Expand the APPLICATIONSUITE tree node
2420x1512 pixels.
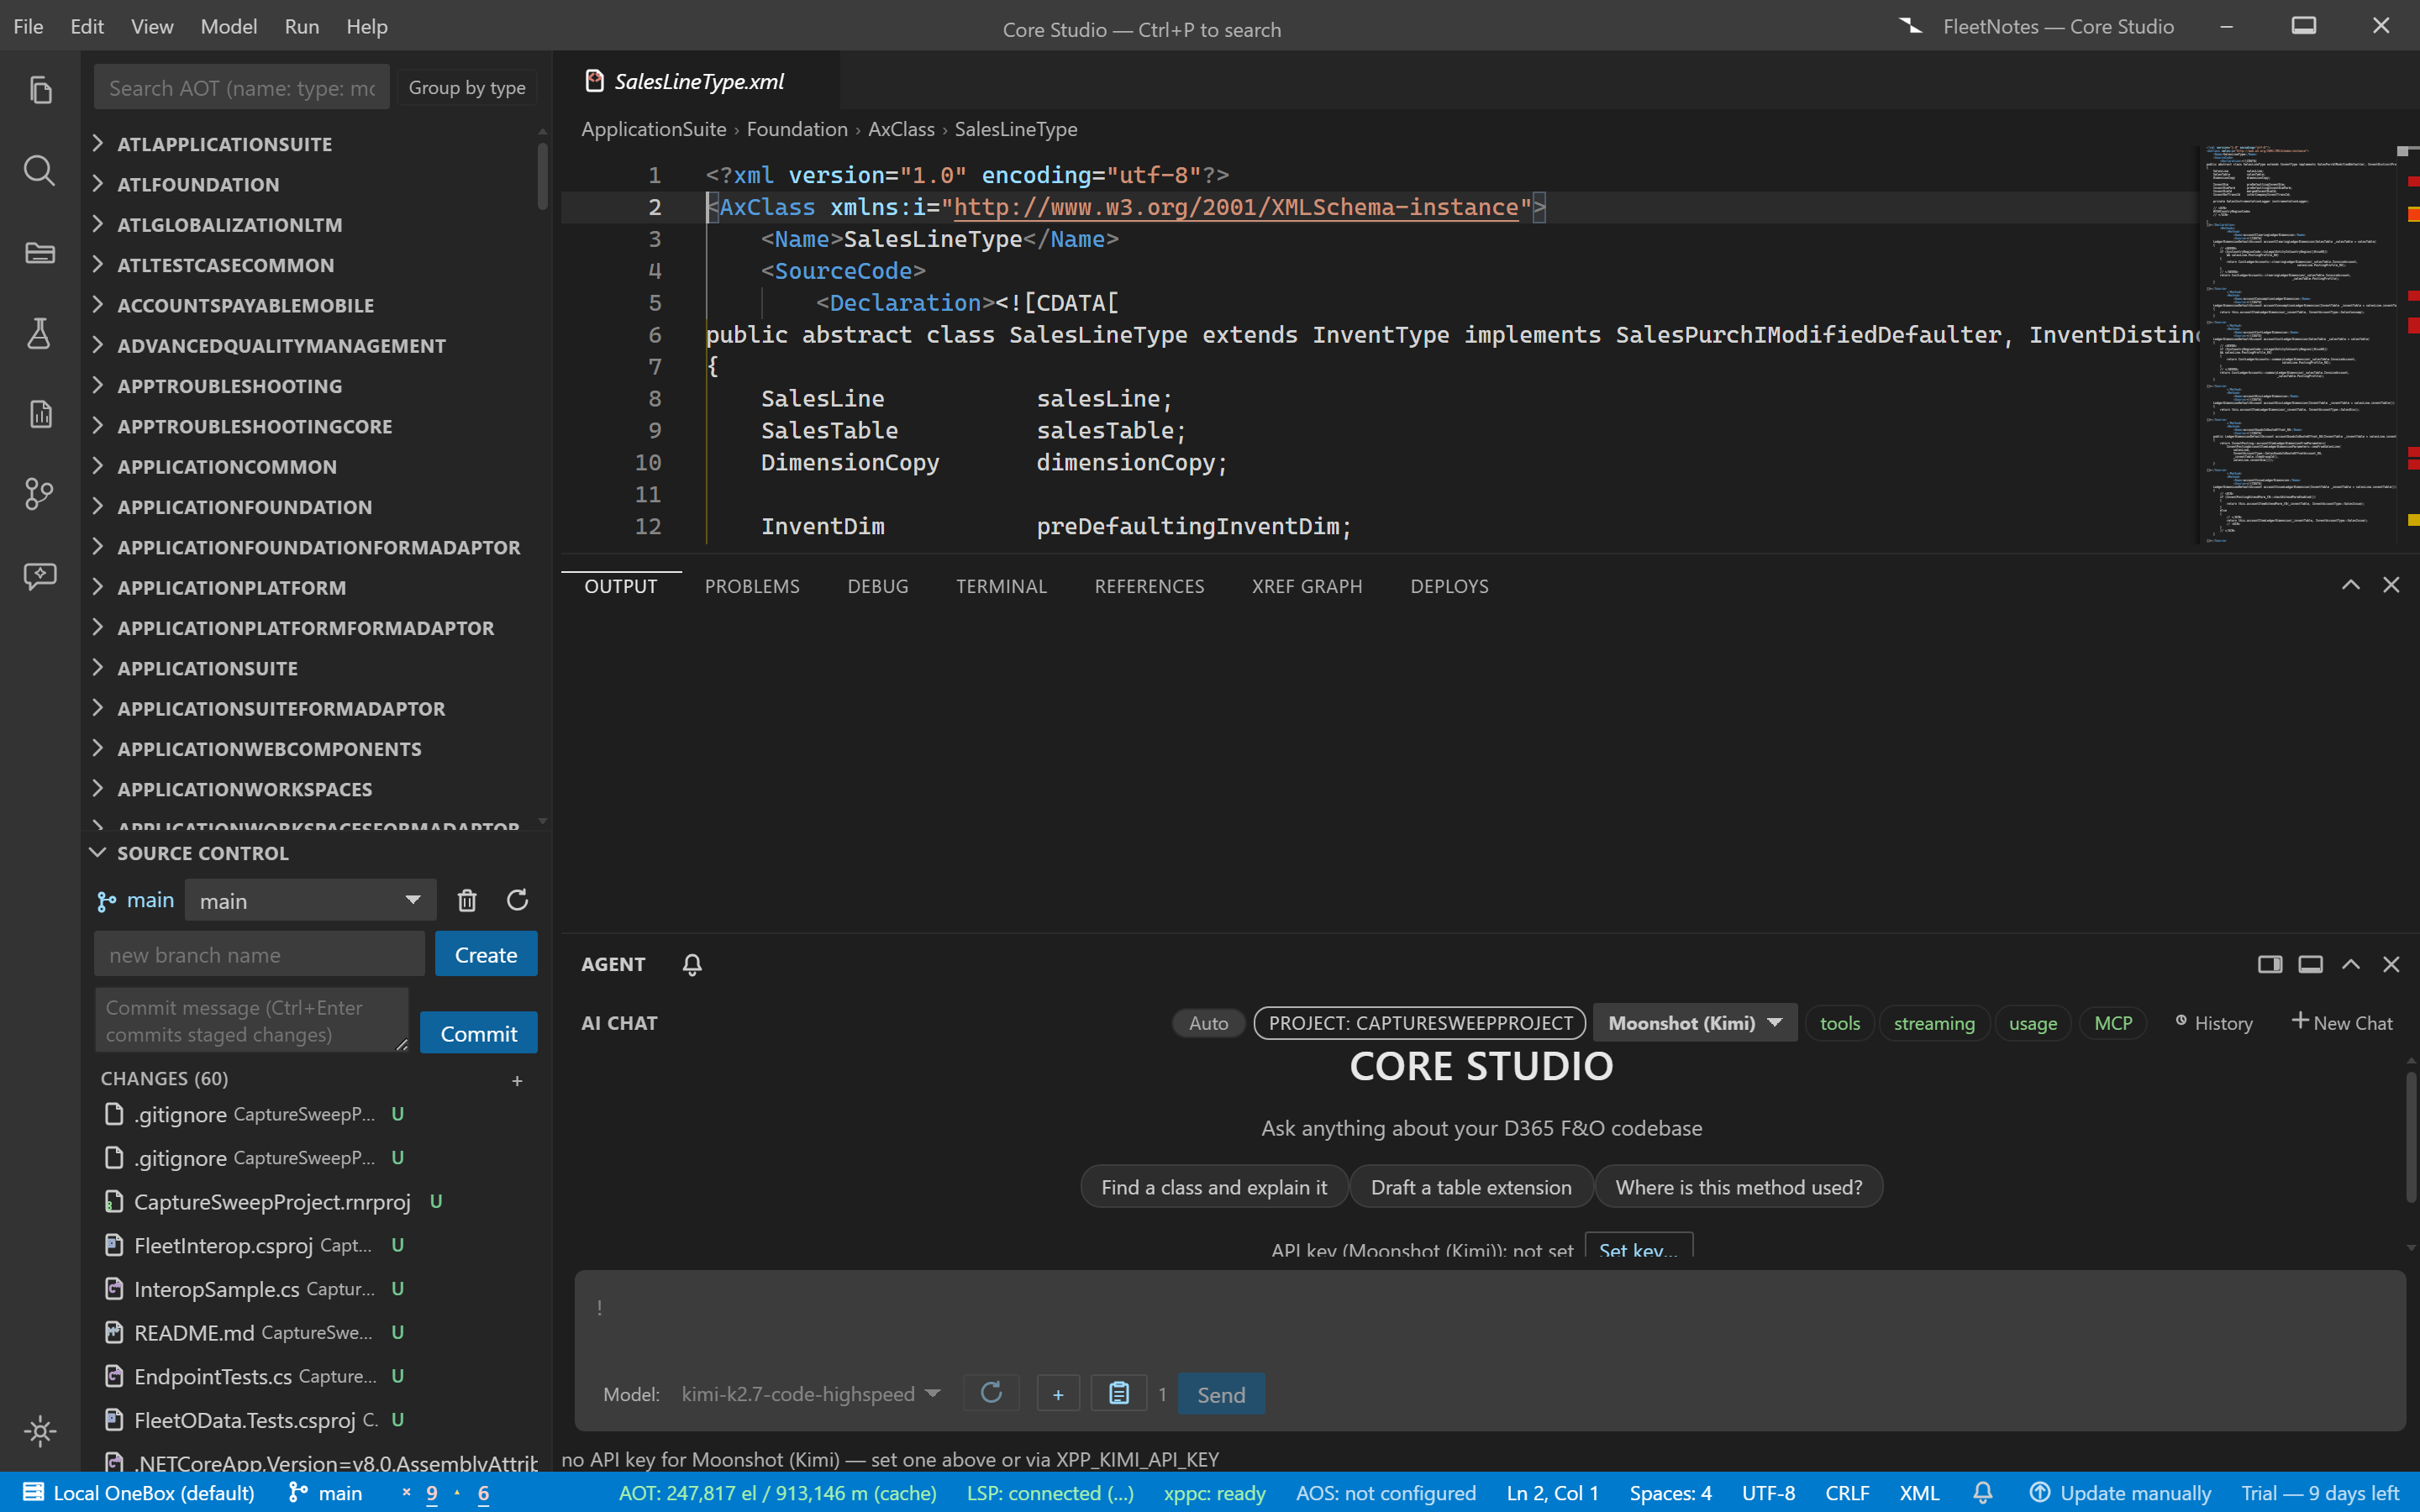[x=208, y=668]
